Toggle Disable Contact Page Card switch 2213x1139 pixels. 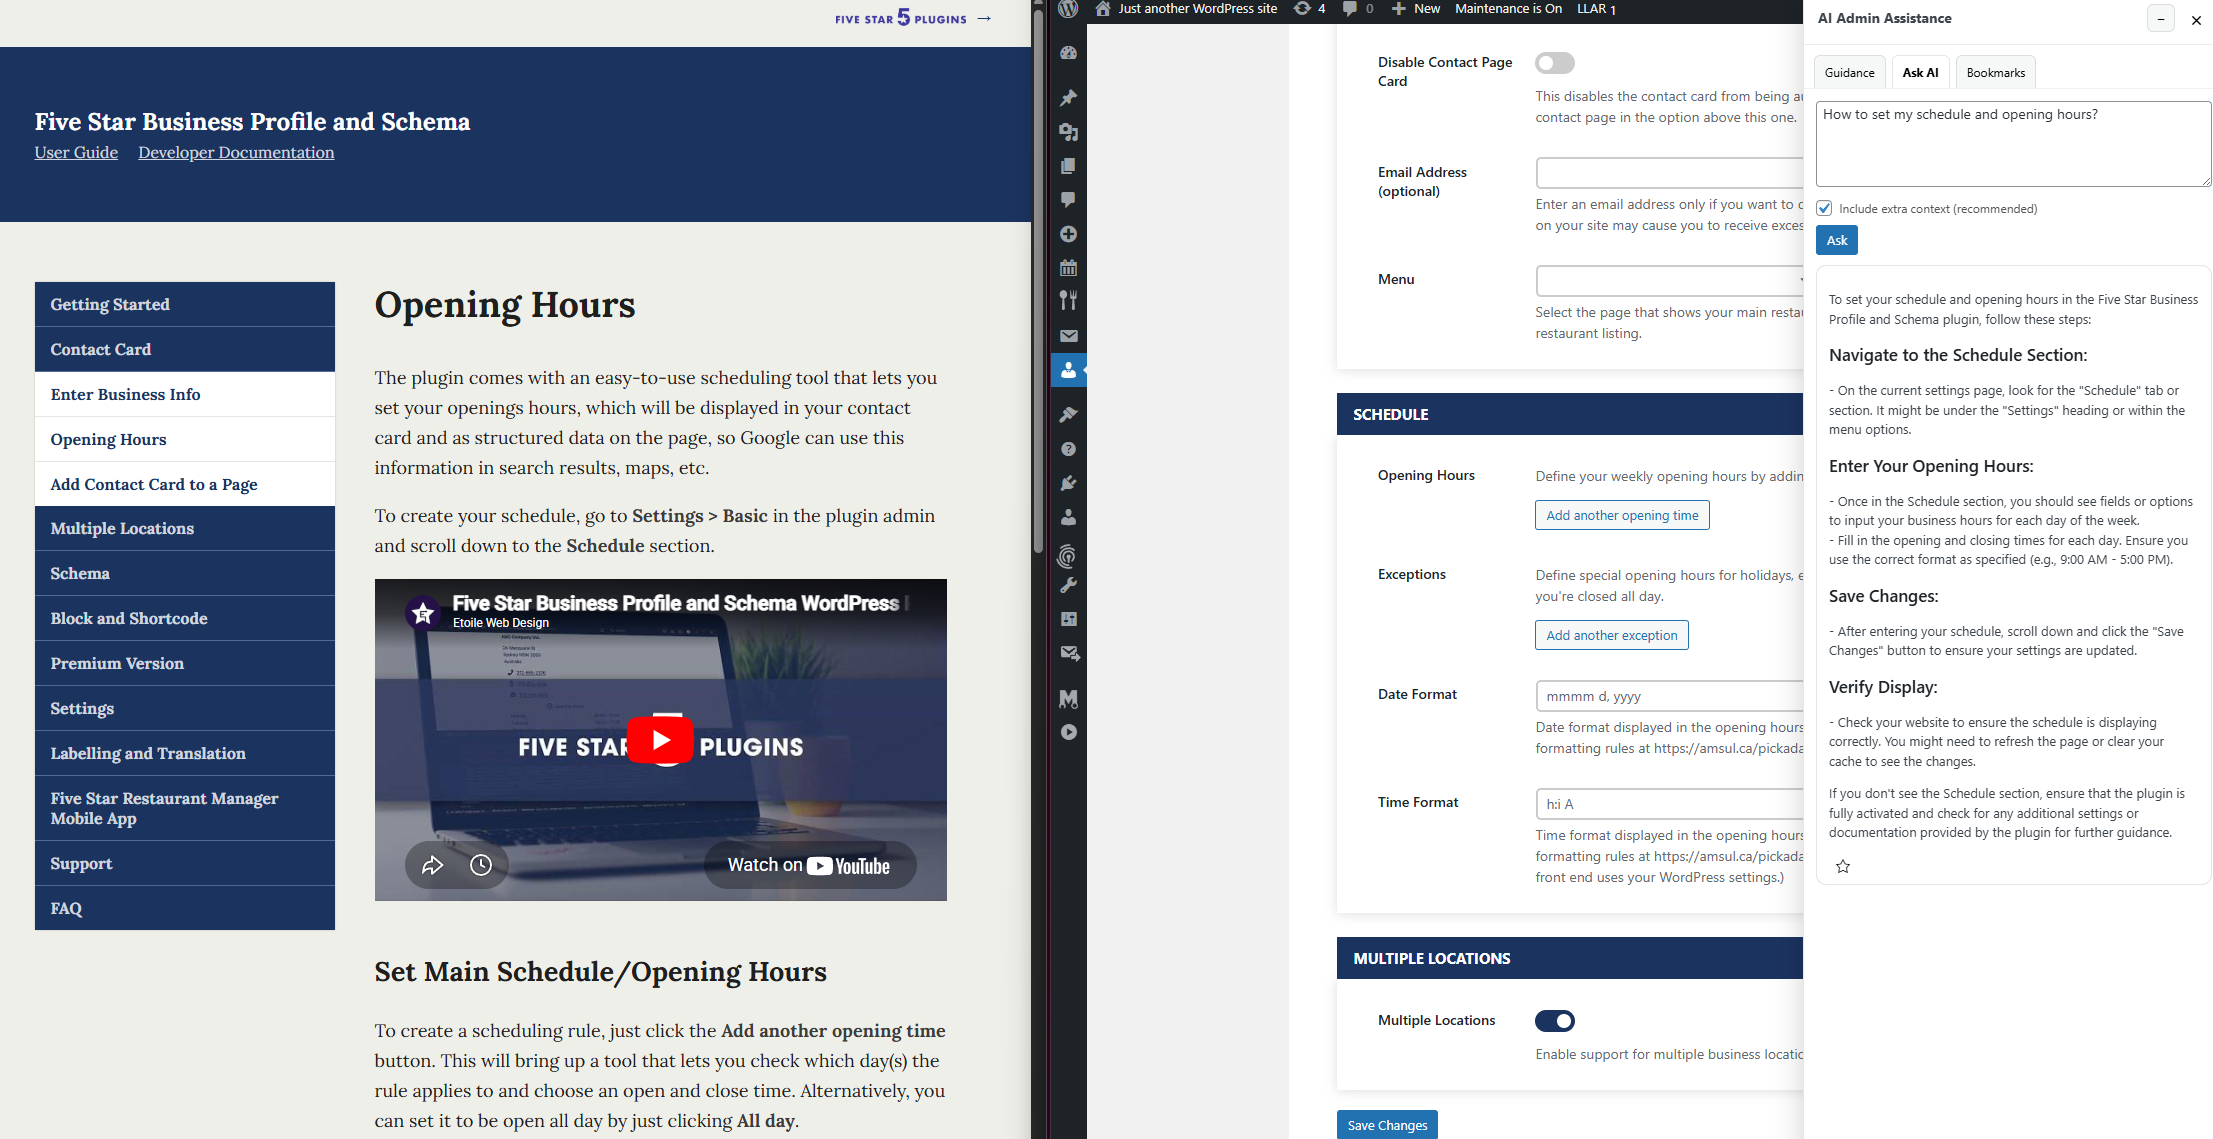pos(1554,63)
